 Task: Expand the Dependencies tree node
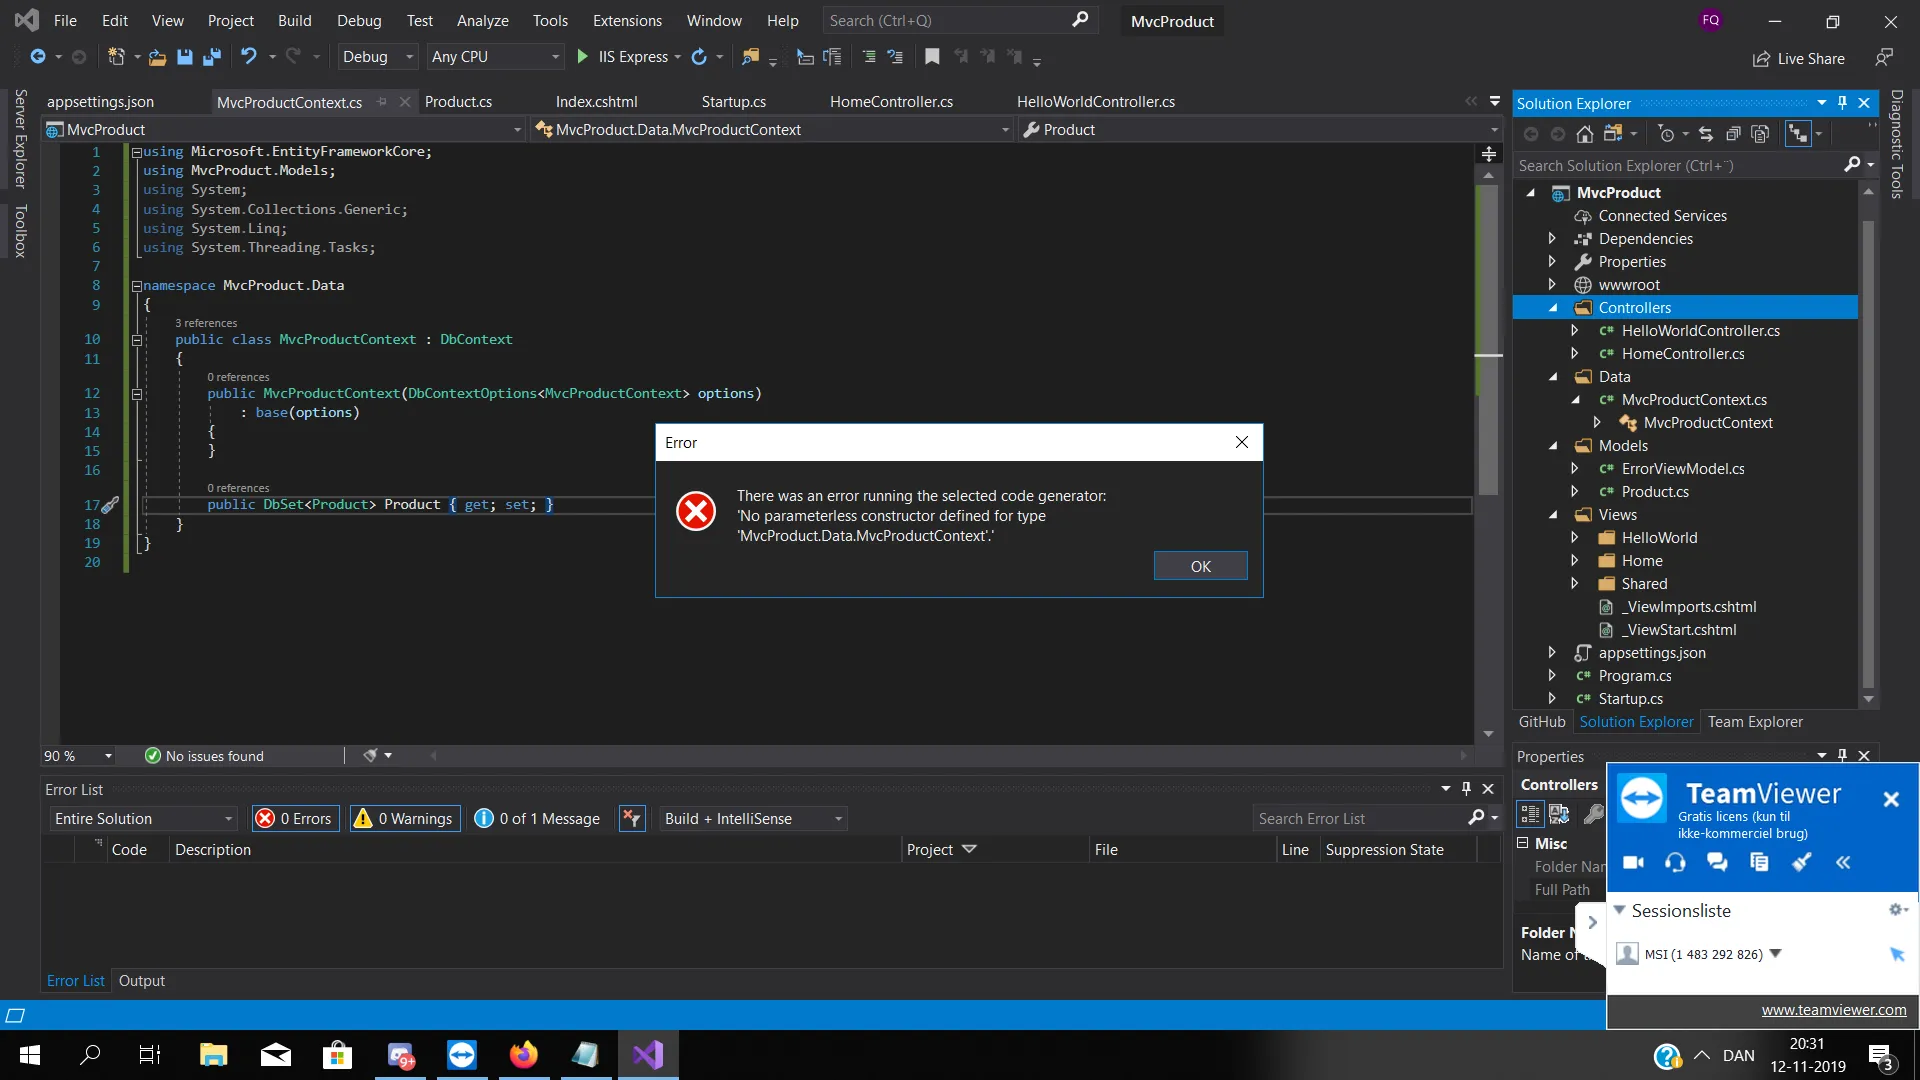pyautogui.click(x=1552, y=239)
